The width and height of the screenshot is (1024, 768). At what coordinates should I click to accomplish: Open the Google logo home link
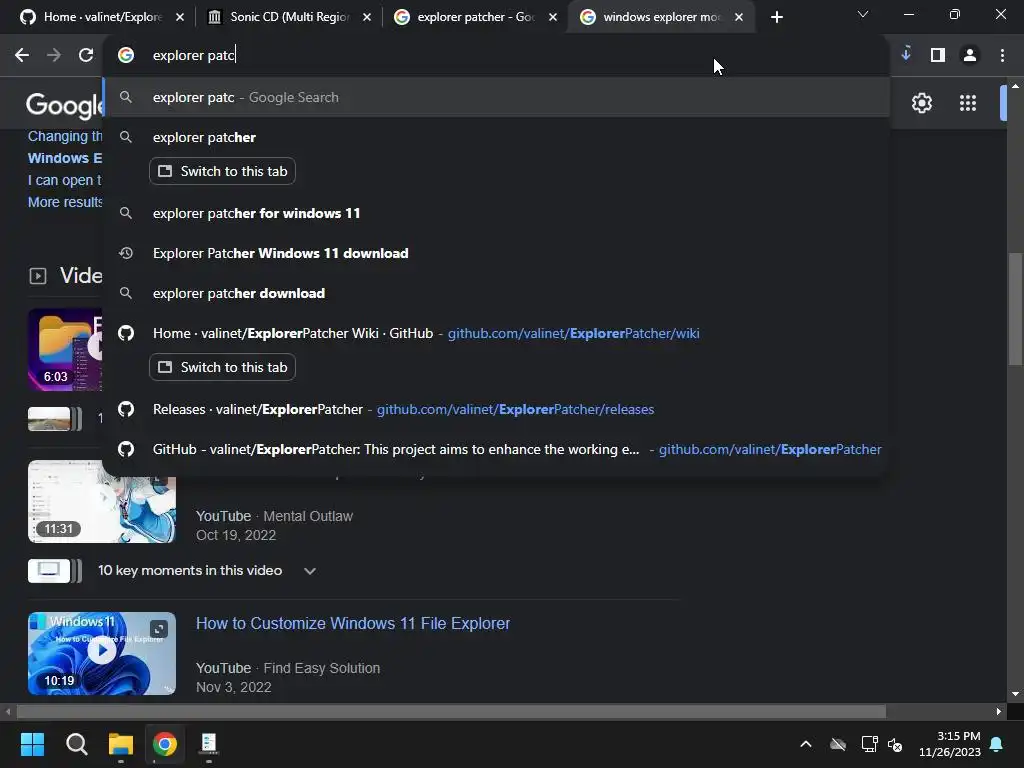(64, 104)
